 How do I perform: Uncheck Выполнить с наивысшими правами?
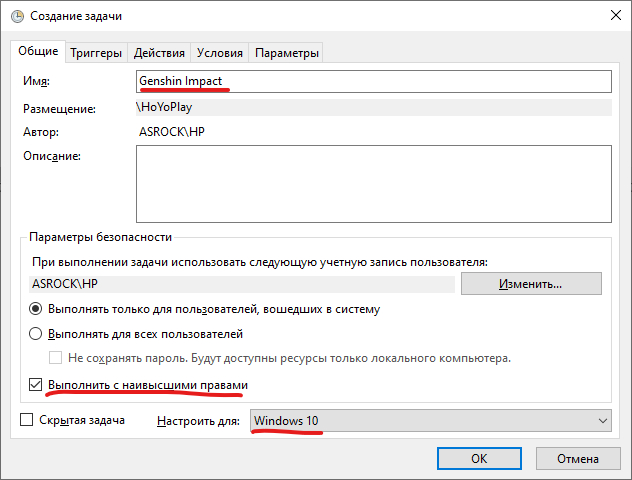(x=37, y=385)
